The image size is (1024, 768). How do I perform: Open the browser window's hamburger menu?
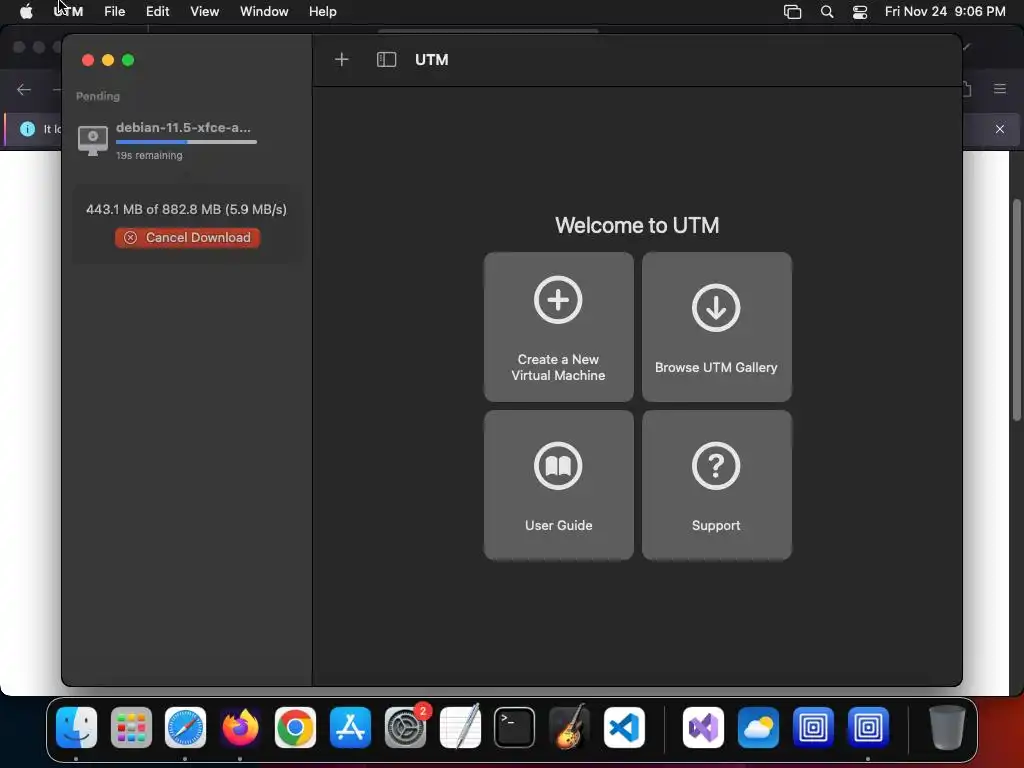point(1000,89)
